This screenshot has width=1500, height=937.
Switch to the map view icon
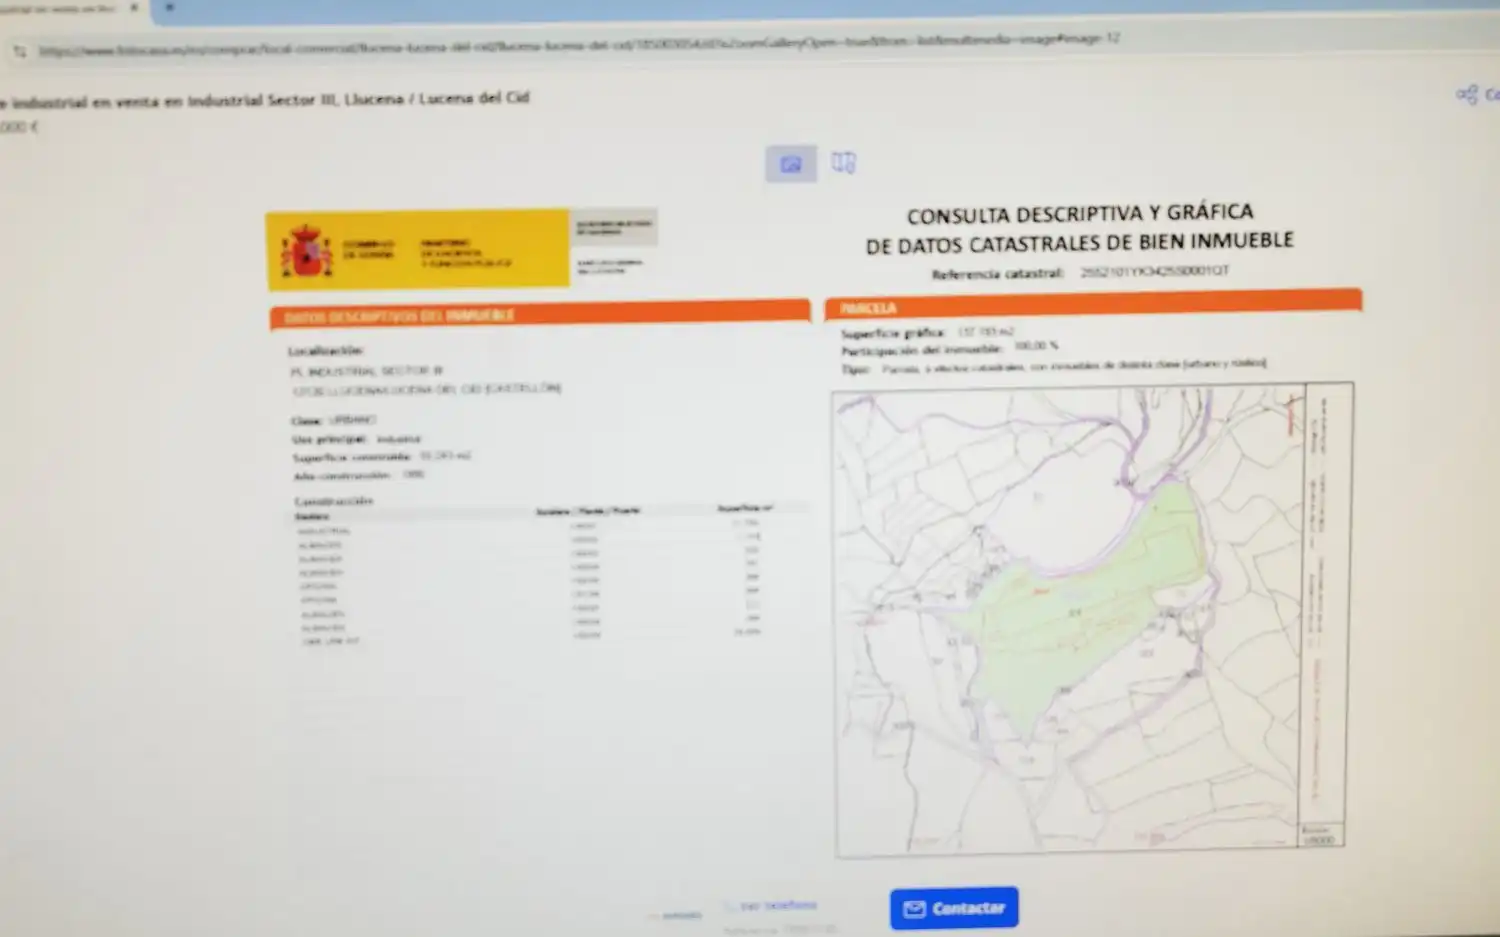point(843,163)
